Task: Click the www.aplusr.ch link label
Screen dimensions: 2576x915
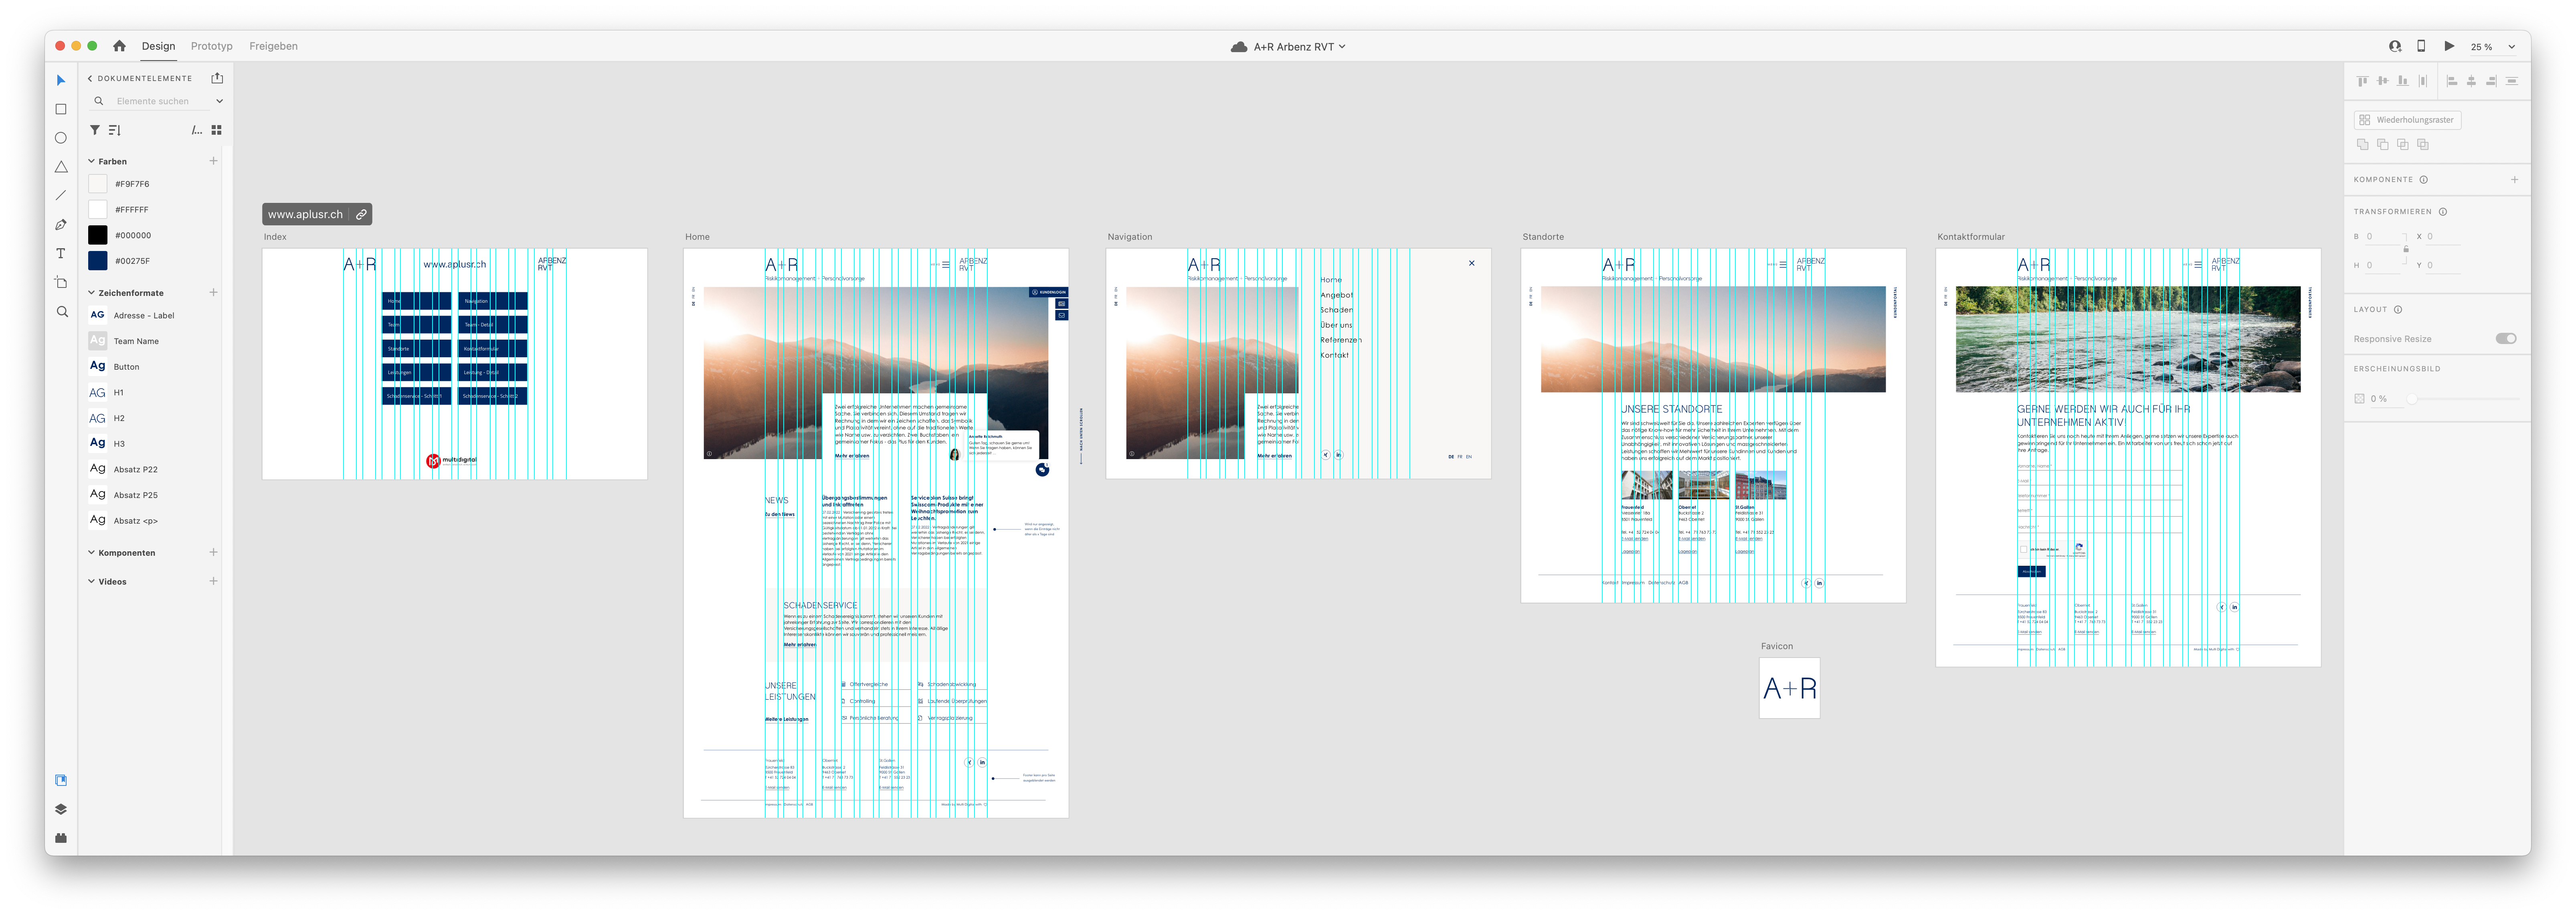Action: tap(305, 214)
